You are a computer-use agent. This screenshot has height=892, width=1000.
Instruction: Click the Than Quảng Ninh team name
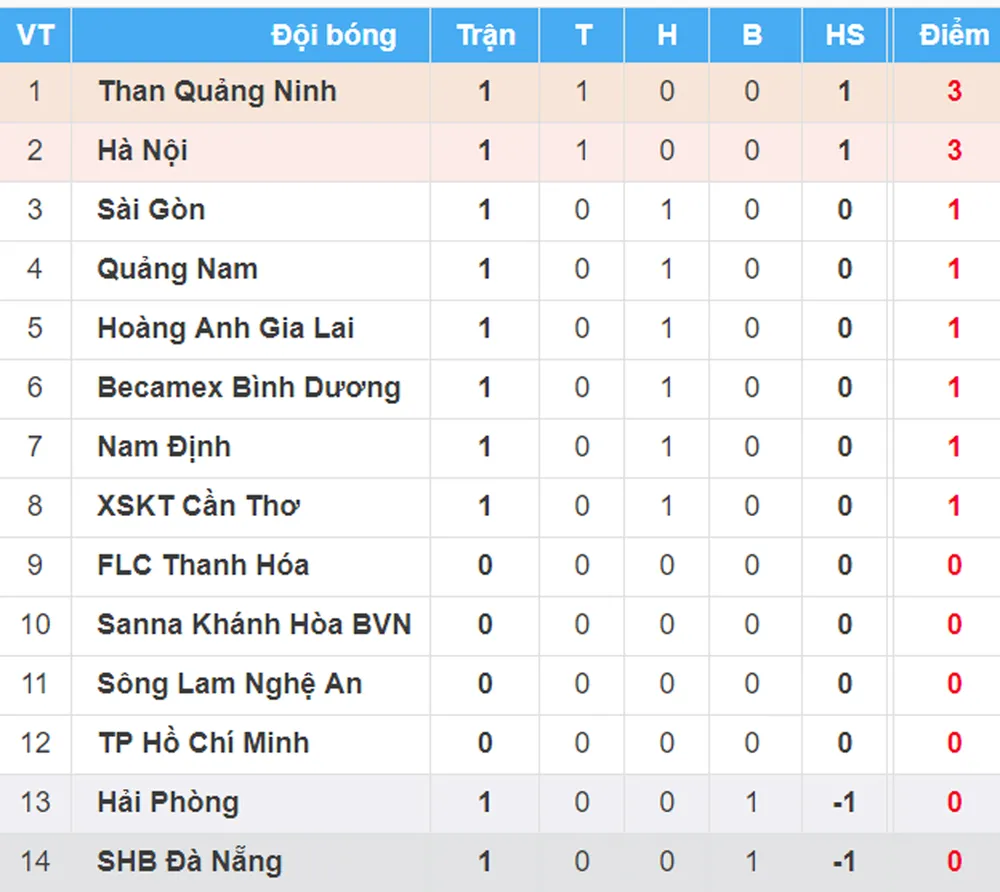[x=217, y=92]
